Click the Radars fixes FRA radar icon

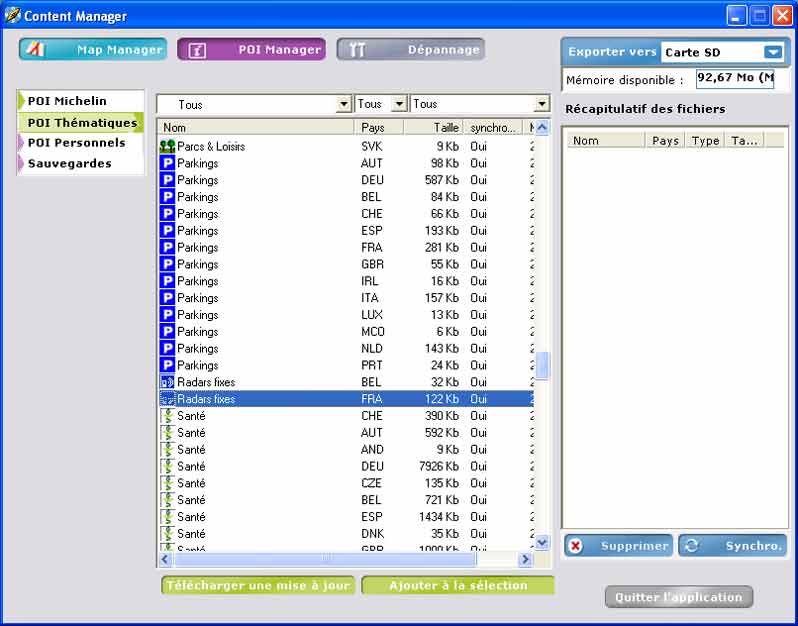coord(167,399)
